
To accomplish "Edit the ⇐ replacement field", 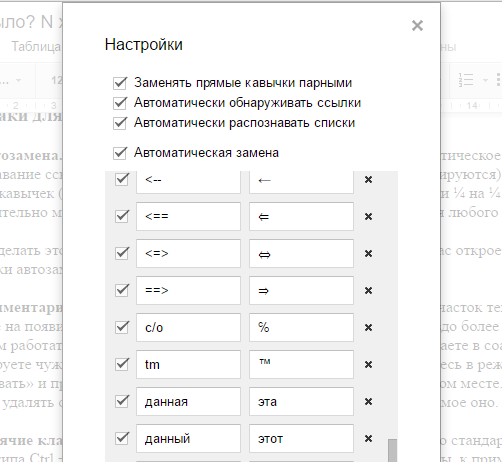I will pyautogui.click(x=301, y=216).
